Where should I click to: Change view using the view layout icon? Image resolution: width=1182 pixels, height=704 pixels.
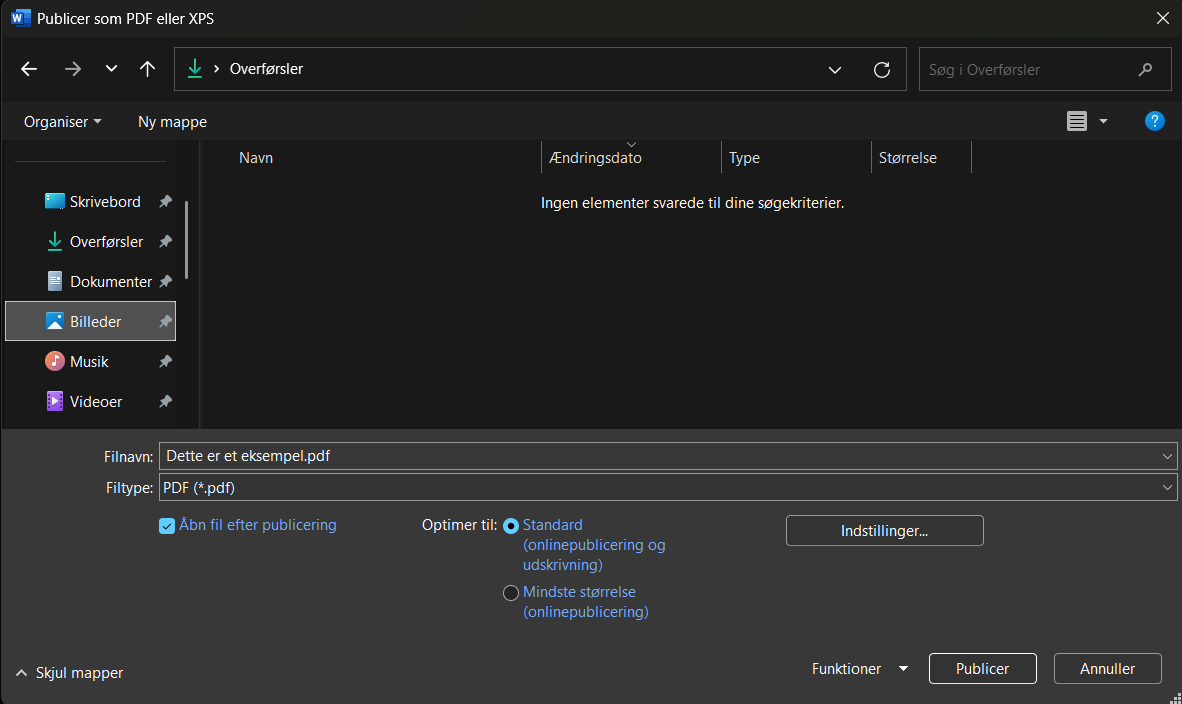[x=1076, y=121]
